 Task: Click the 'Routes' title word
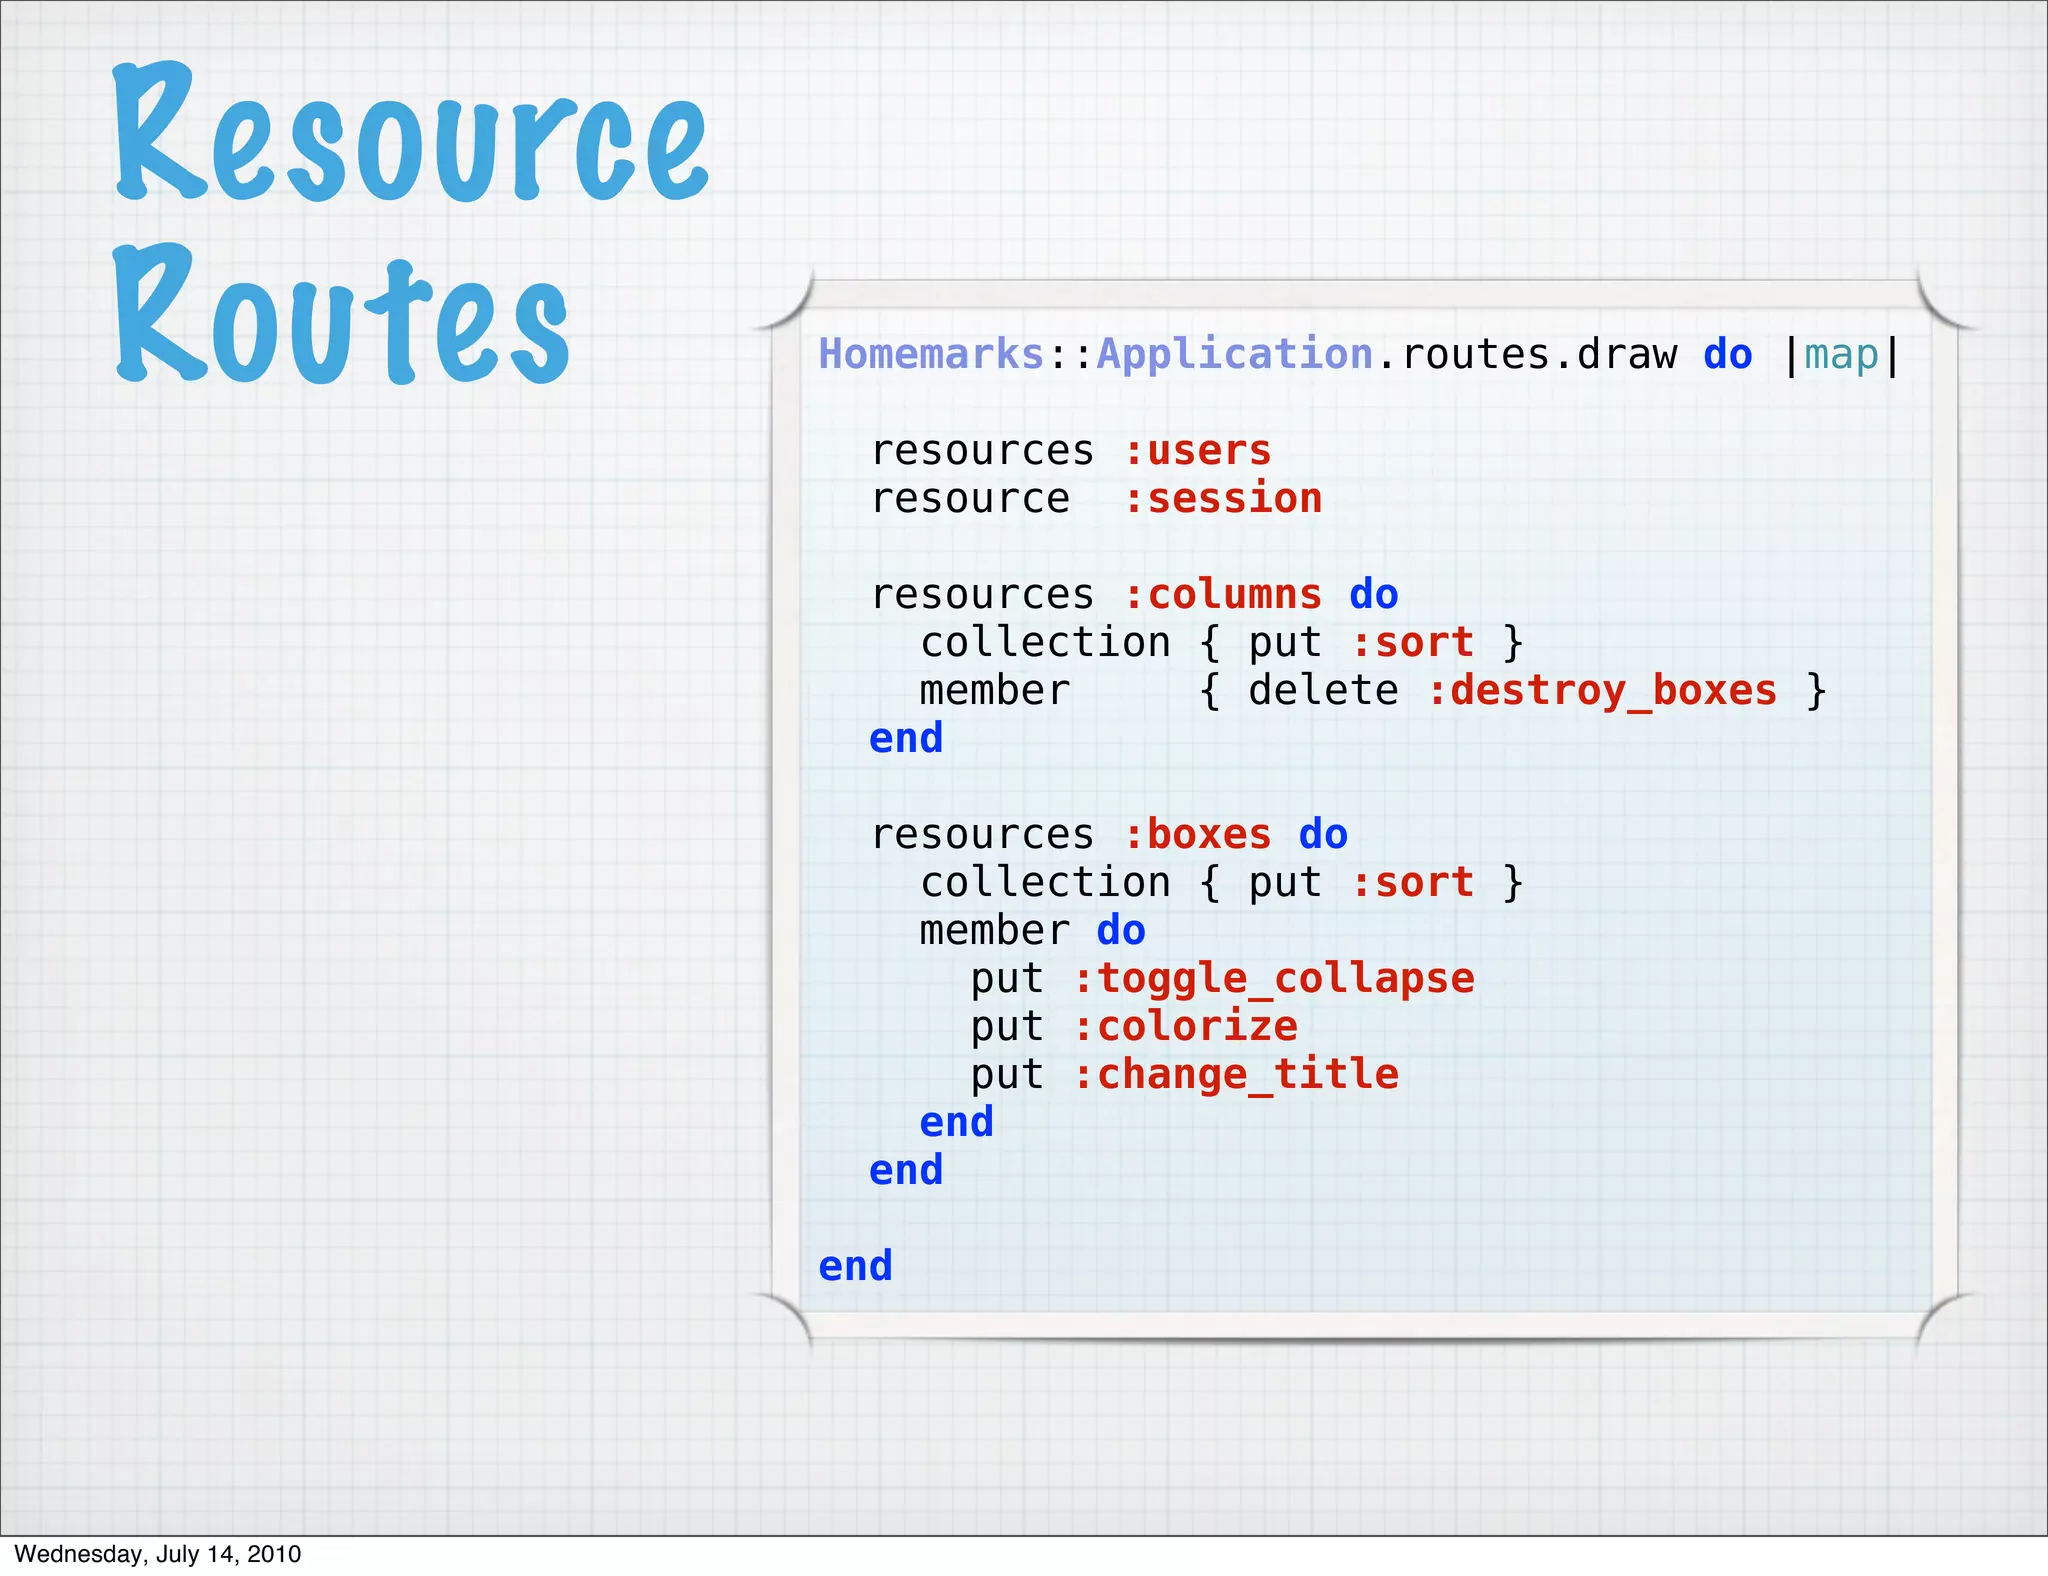[x=342, y=314]
